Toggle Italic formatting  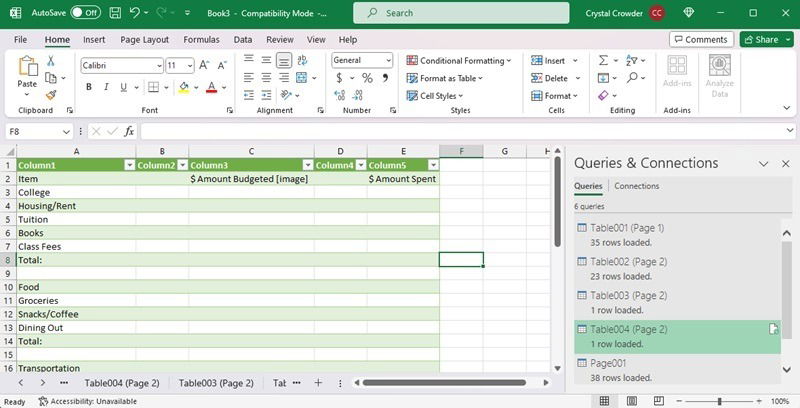pos(106,87)
